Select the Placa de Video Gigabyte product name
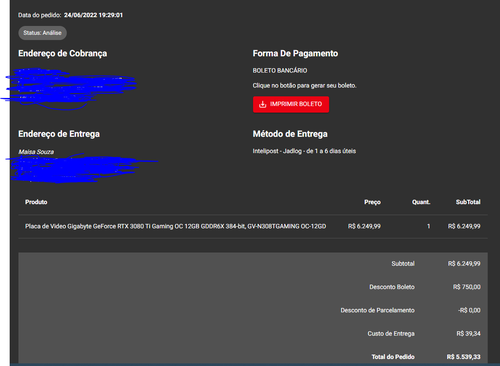The height and width of the screenshot is (366, 500). [175, 226]
